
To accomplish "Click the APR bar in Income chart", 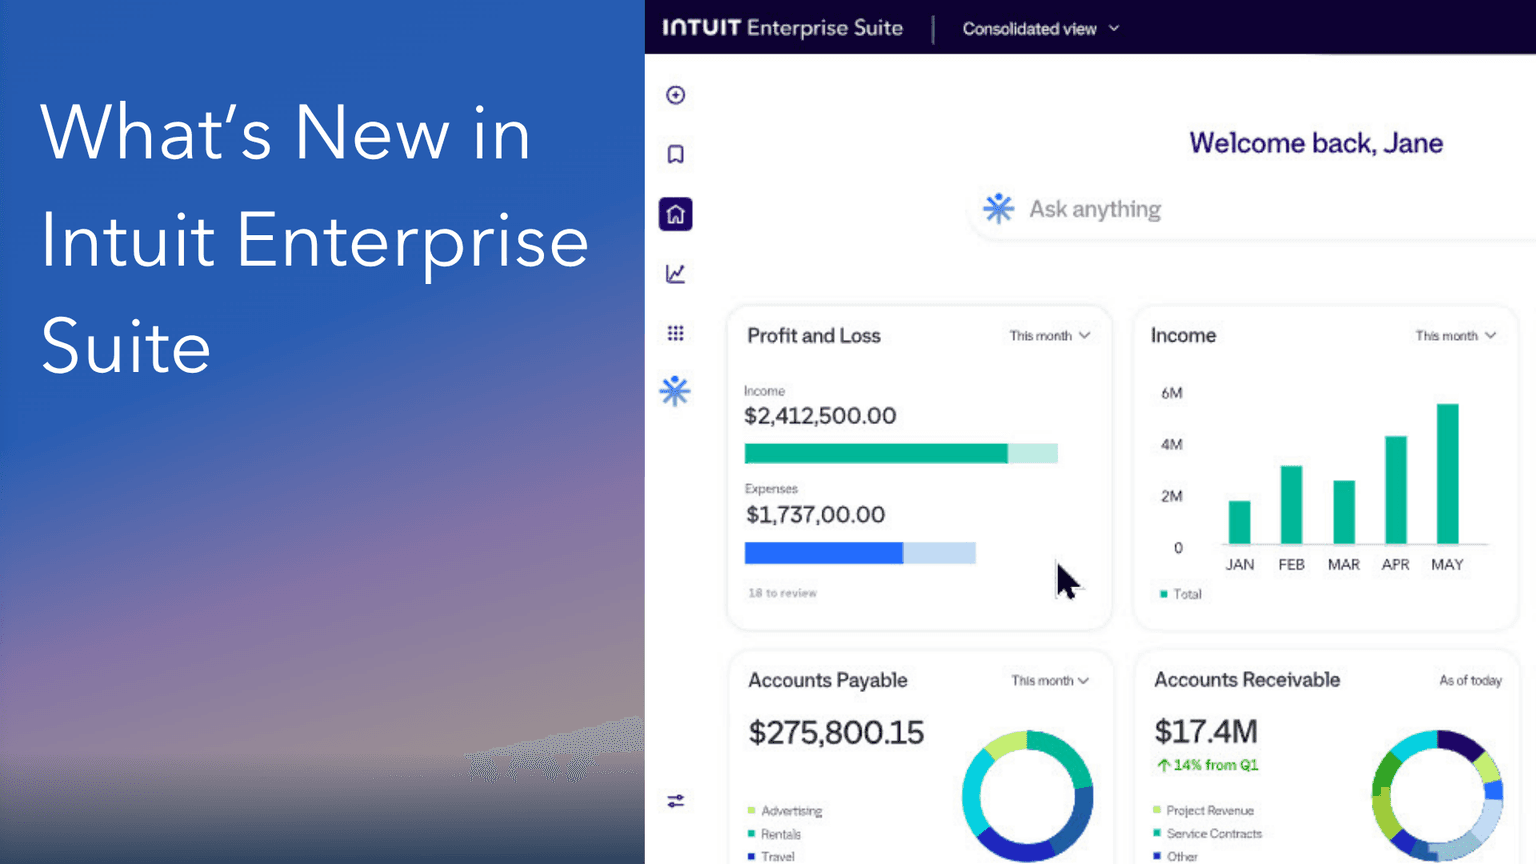I will click(x=1396, y=490).
